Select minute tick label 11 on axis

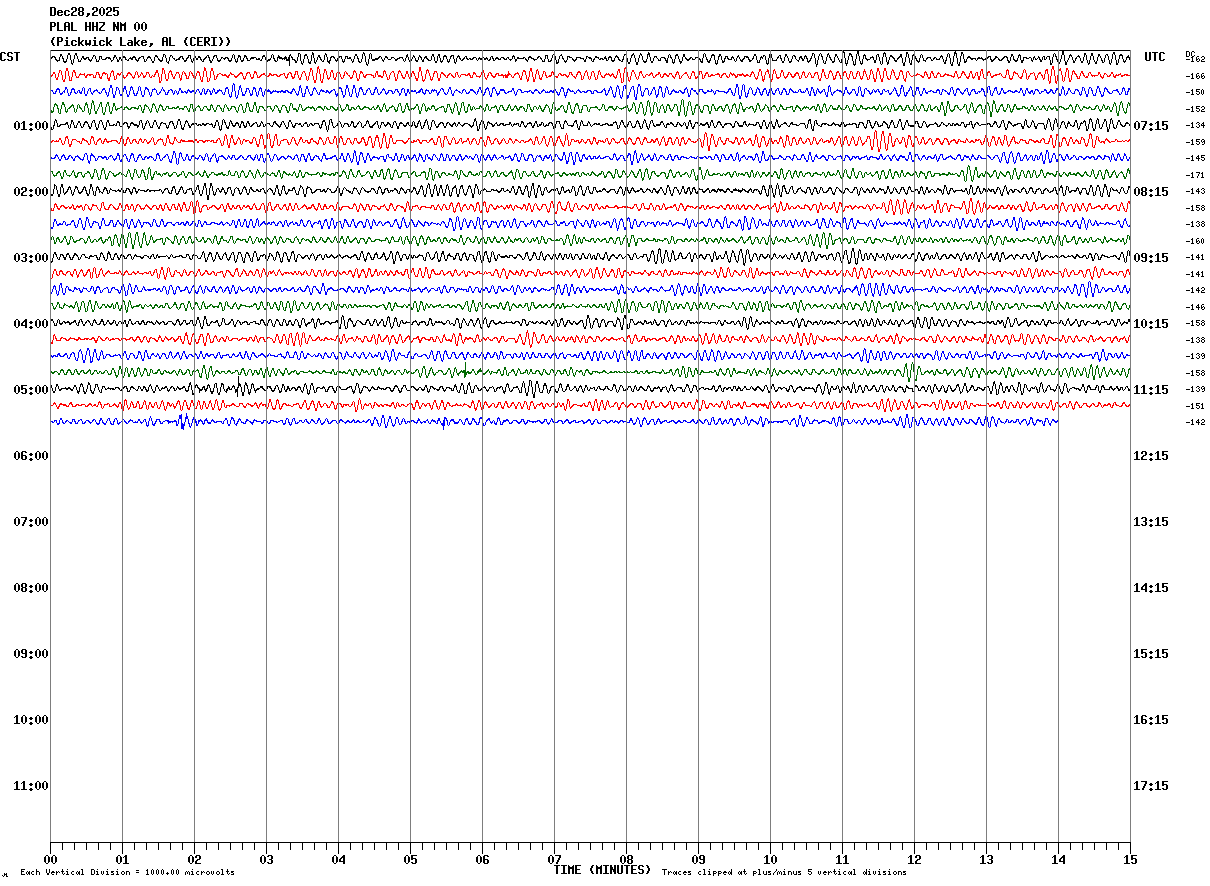pyautogui.click(x=843, y=860)
